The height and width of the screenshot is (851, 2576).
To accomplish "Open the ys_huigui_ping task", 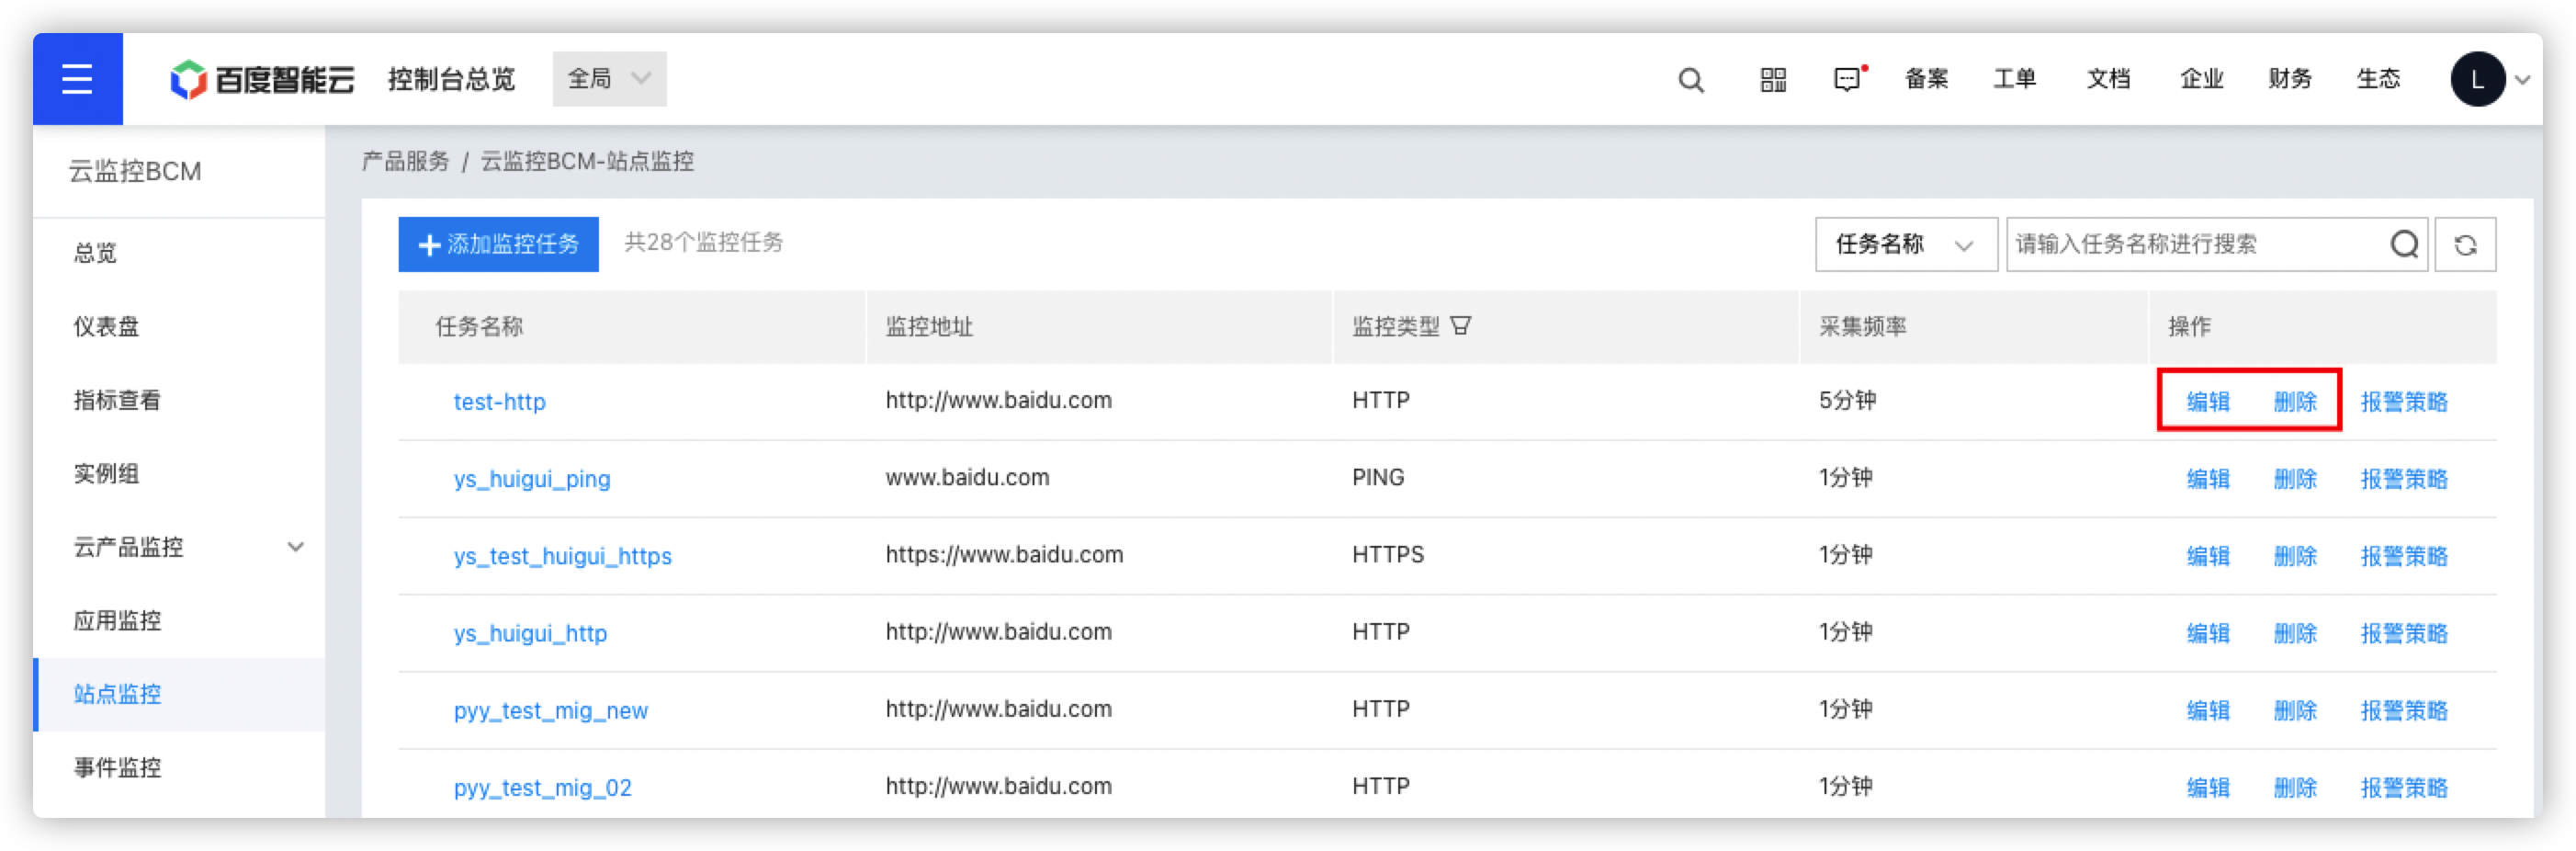I will click(532, 479).
